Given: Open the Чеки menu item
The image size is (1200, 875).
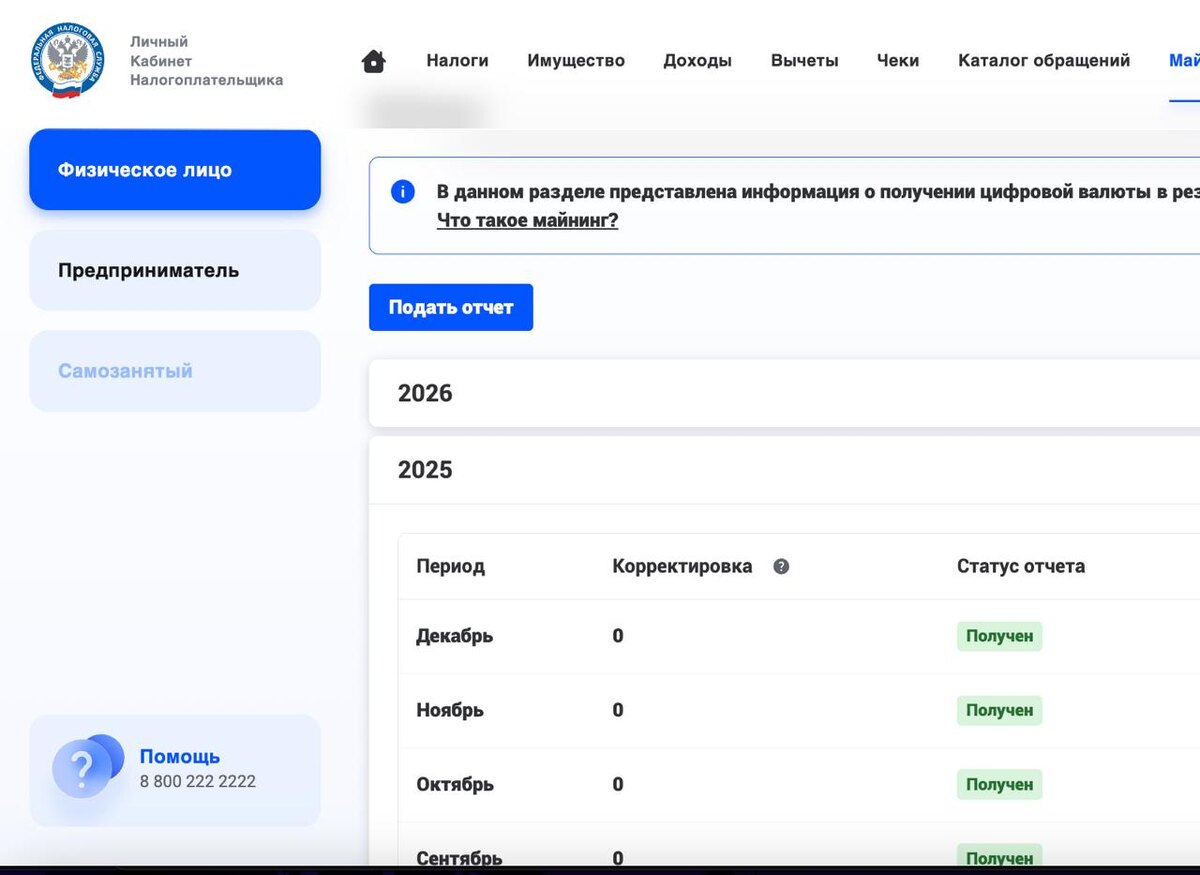Looking at the screenshot, I should coord(898,60).
